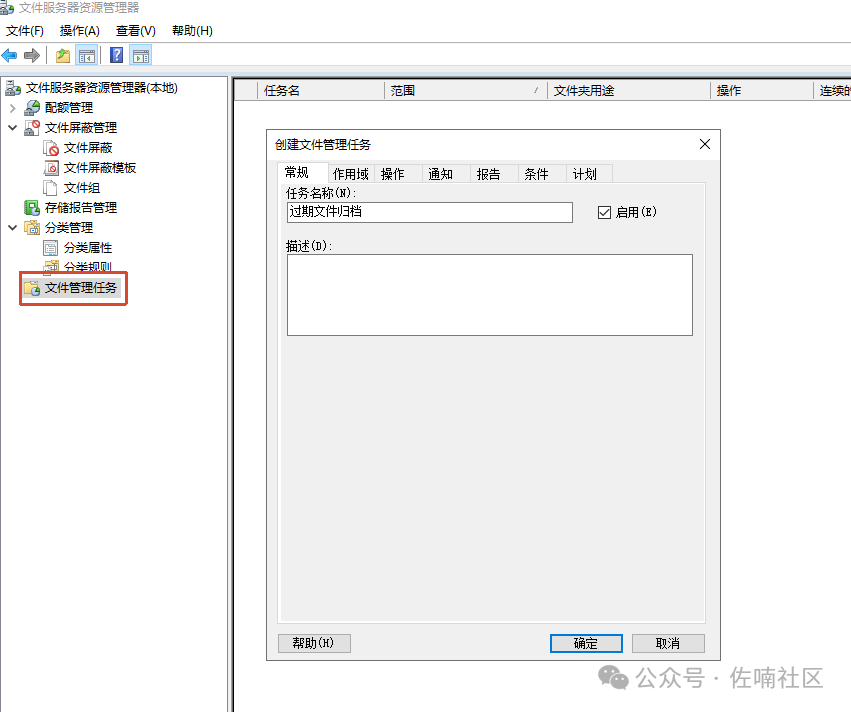The image size is (851, 712).
Task: Close the 创建文件管理任务 dialog
Action: click(705, 144)
